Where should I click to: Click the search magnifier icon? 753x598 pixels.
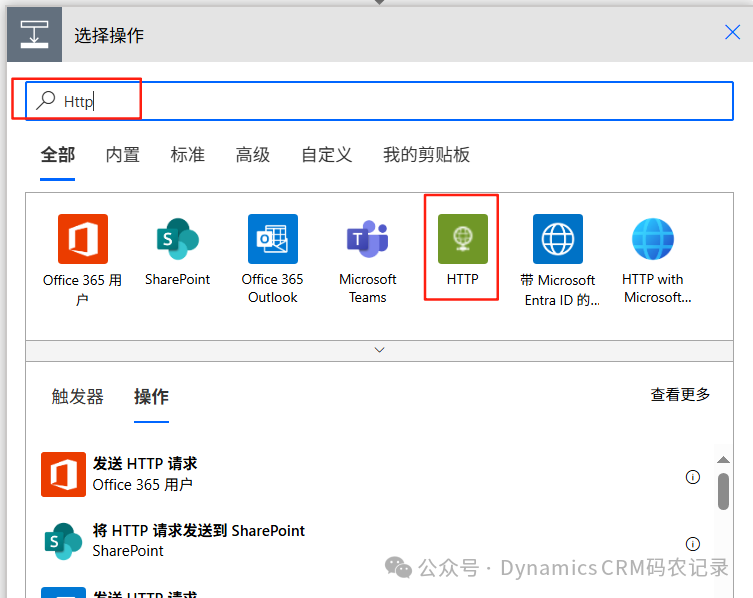point(46,100)
